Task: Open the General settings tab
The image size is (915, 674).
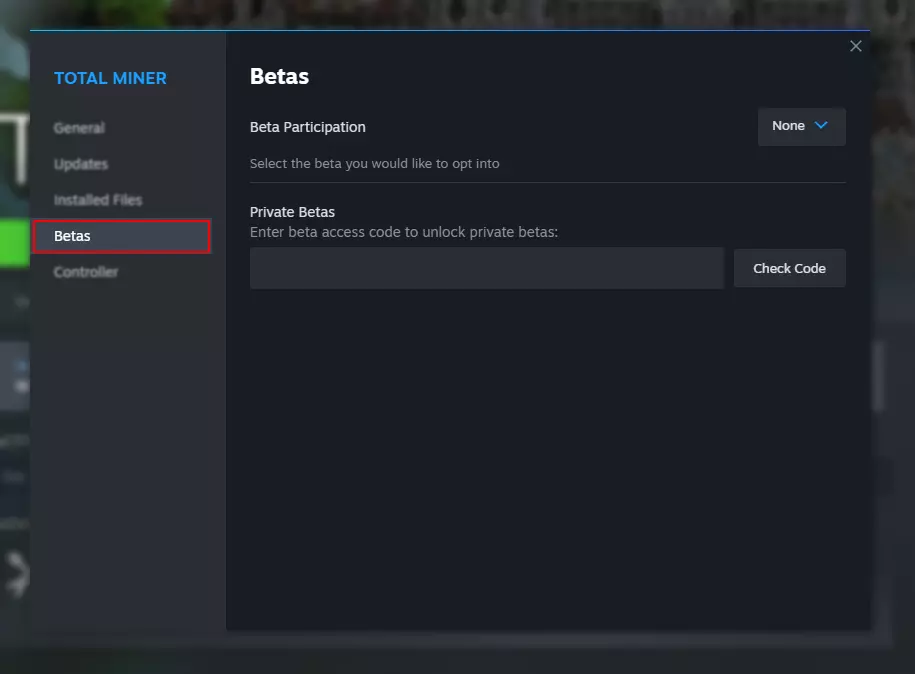Action: (79, 128)
